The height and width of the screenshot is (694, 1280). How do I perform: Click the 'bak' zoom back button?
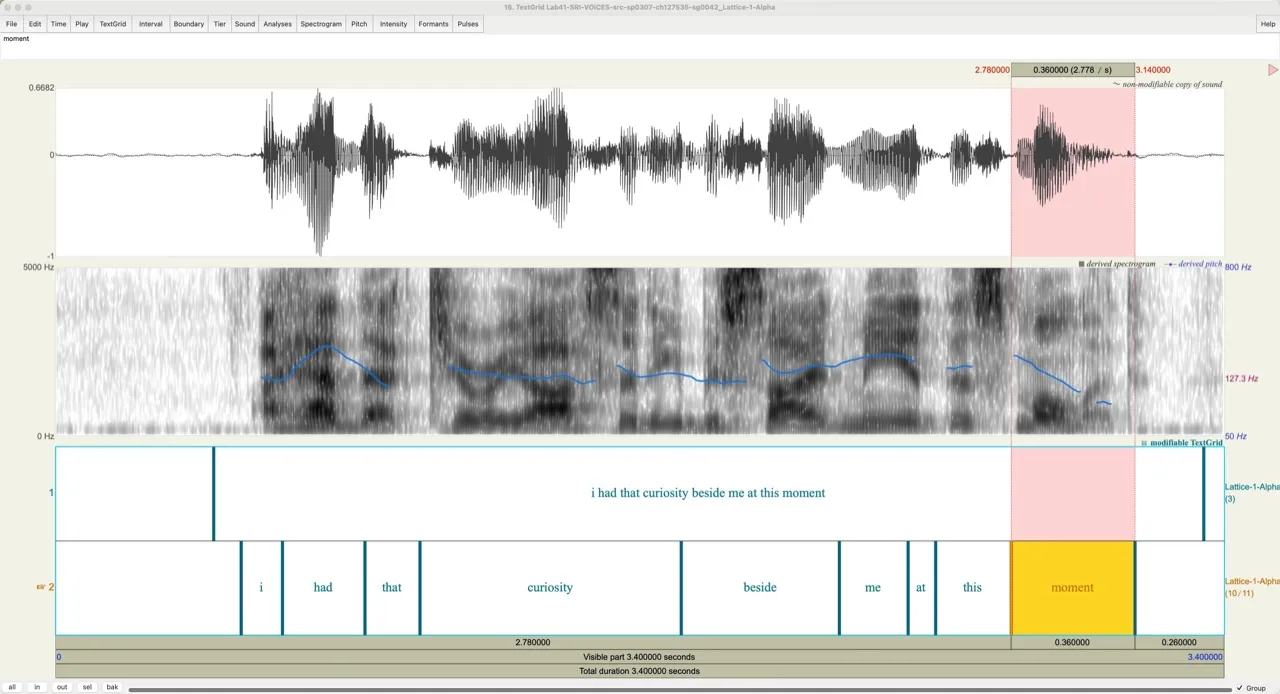[112, 687]
